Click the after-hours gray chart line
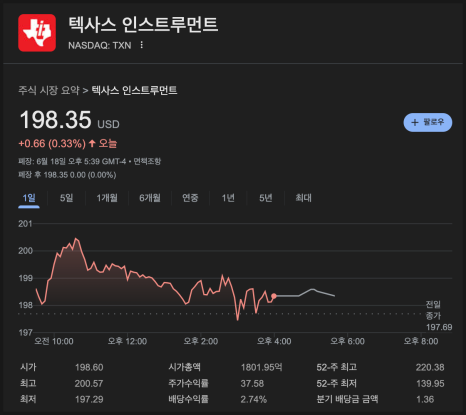 (x=305, y=293)
